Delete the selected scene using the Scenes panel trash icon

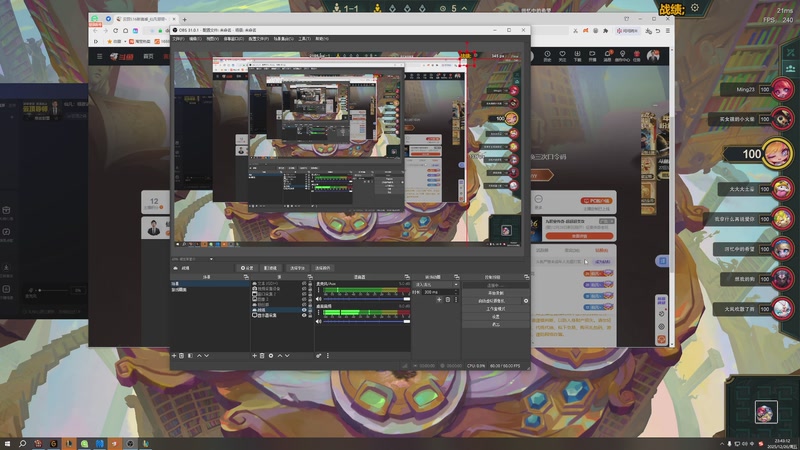(x=181, y=356)
